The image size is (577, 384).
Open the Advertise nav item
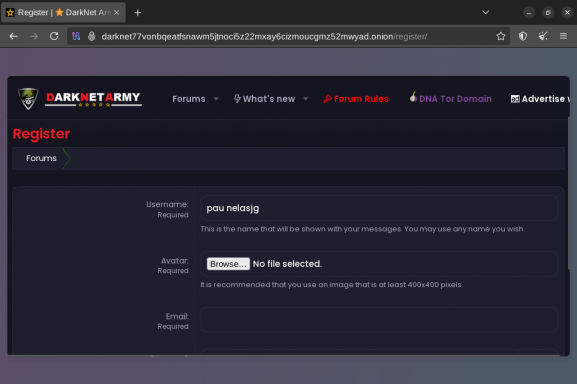tap(540, 99)
